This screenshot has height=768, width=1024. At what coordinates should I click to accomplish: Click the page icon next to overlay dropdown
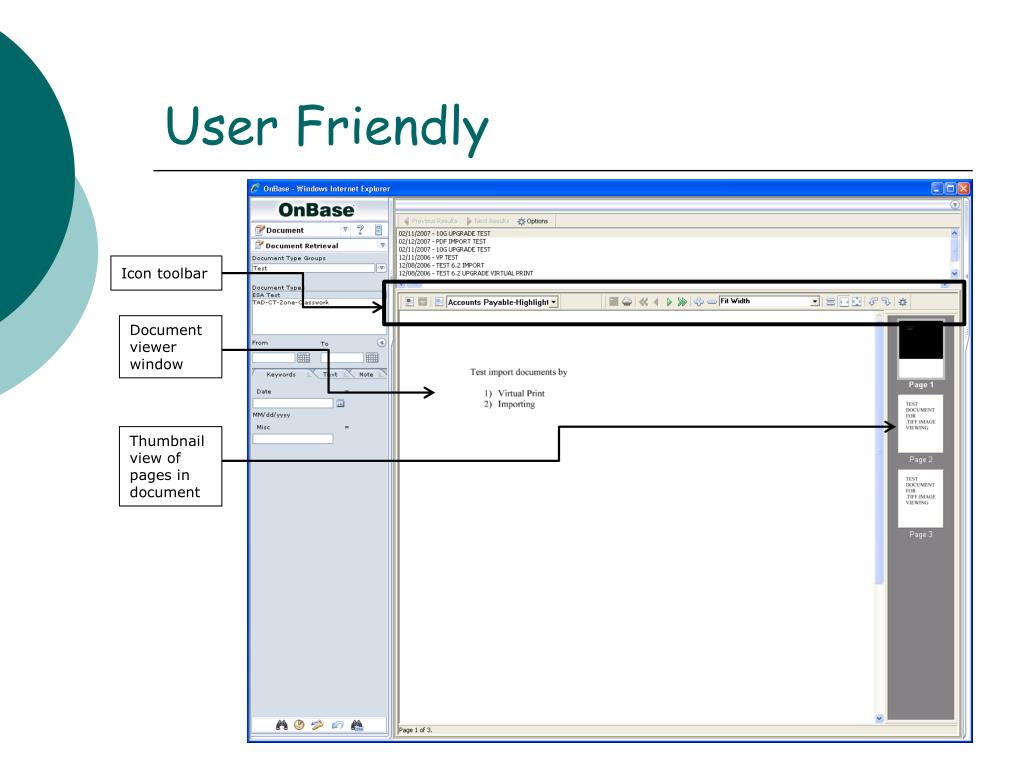point(439,302)
